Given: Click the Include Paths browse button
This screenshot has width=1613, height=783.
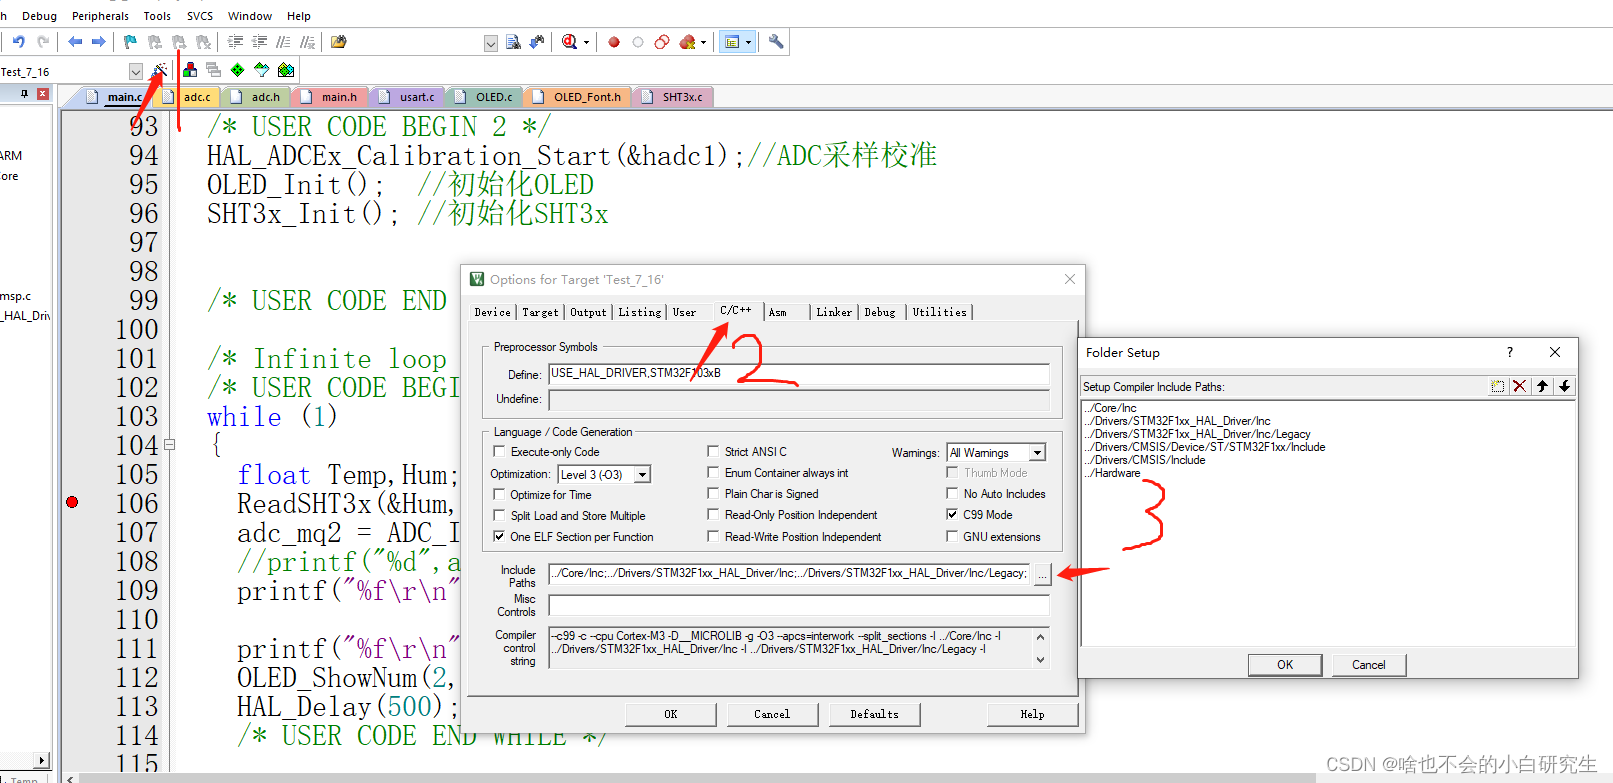Looking at the screenshot, I should click(x=1042, y=574).
